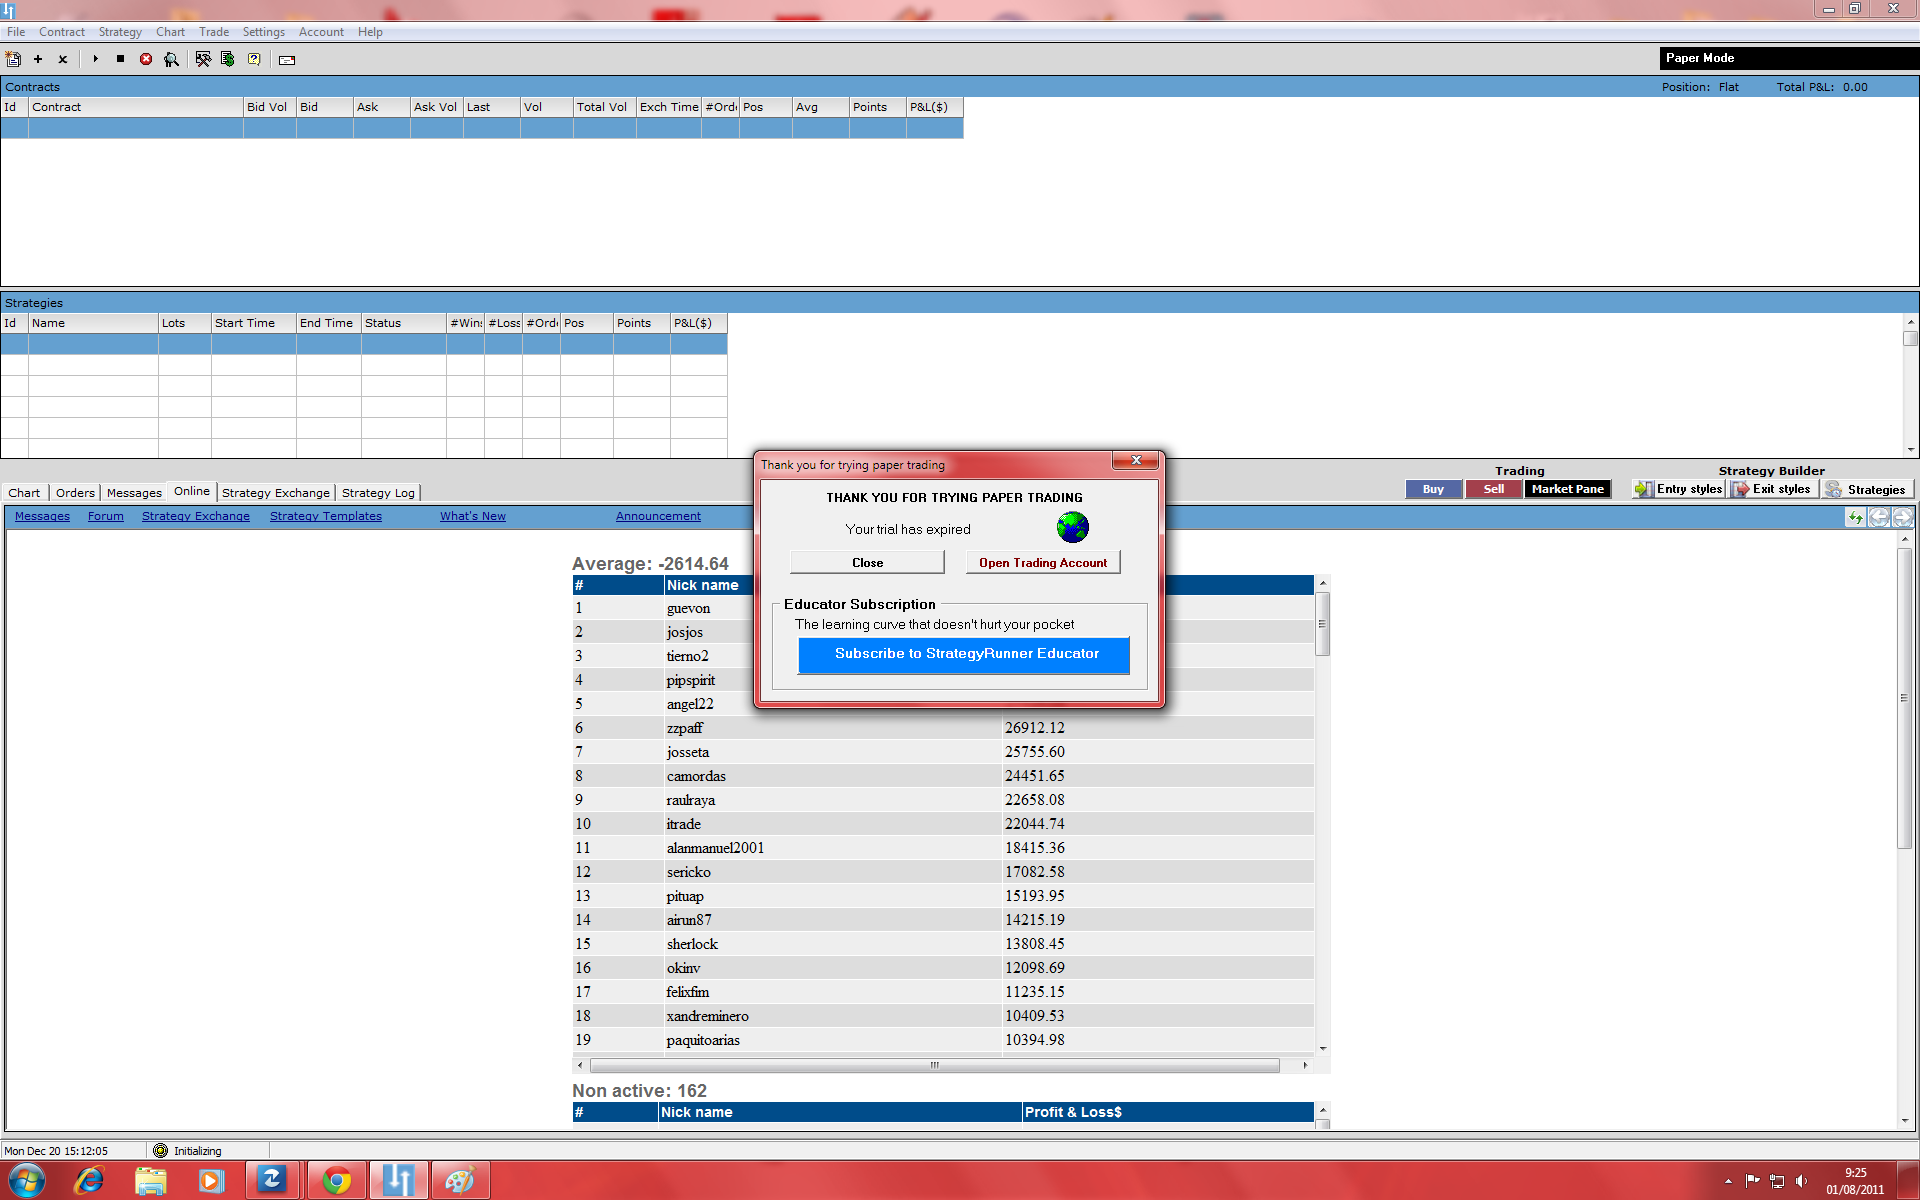The image size is (1920, 1200).
Task: Click the plus add toolbar icon
Action: click(x=38, y=59)
